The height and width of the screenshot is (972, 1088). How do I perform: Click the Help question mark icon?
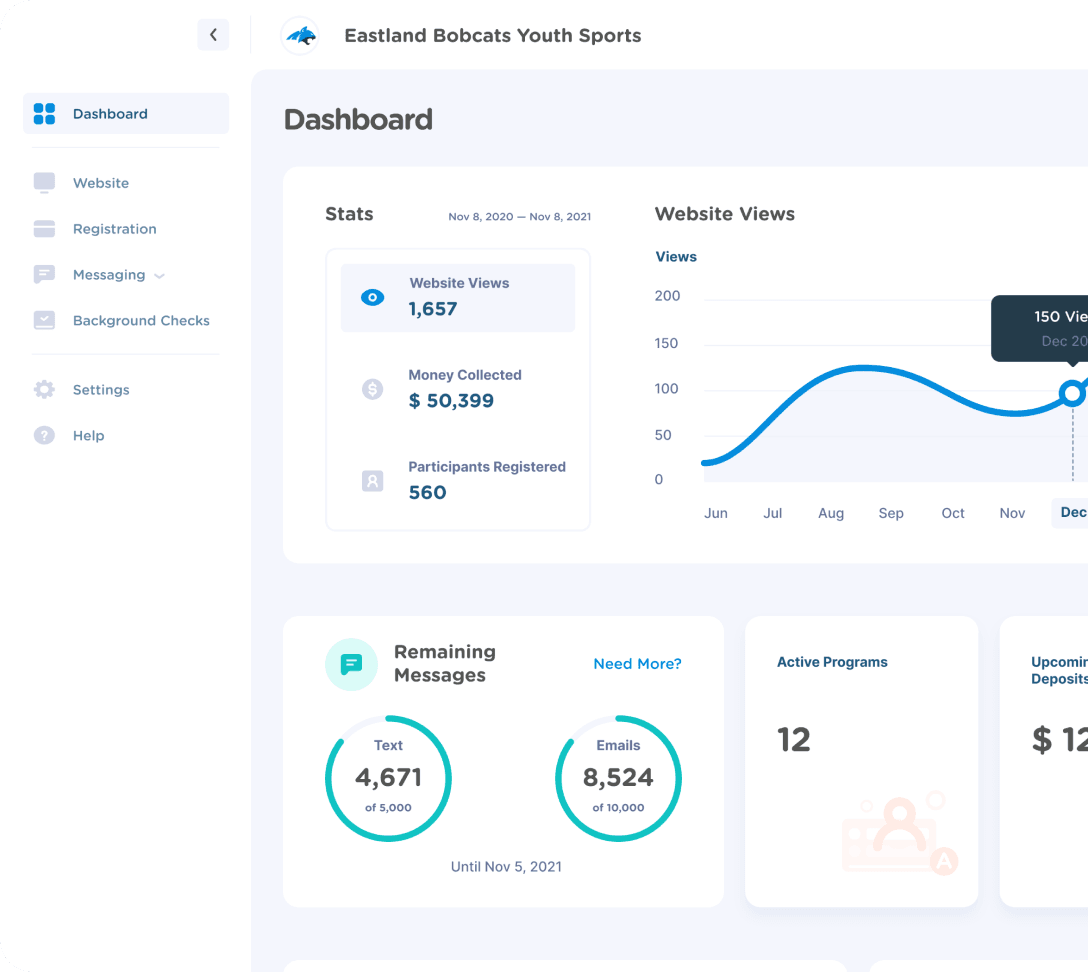click(x=44, y=435)
